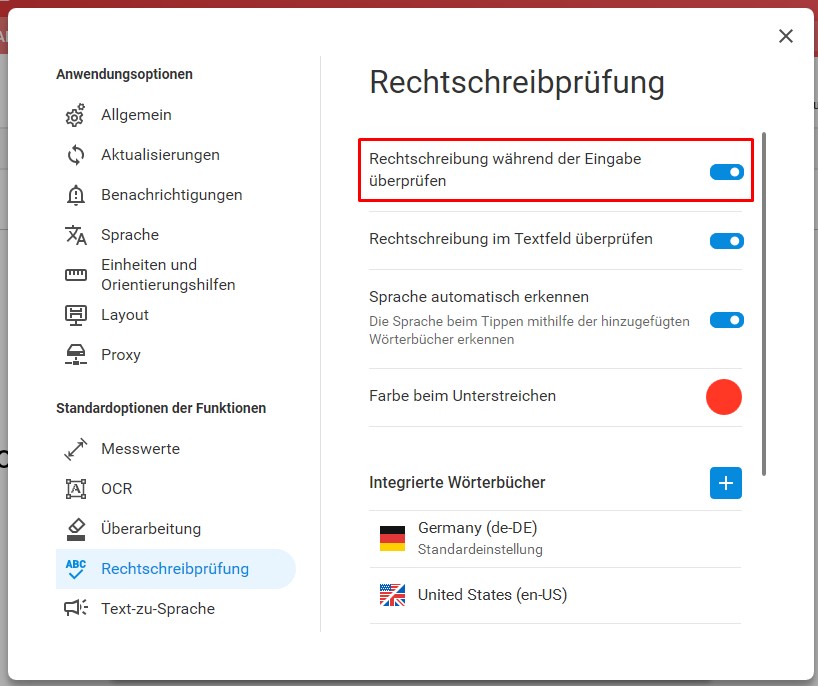Viewport: 818px width, 686px height.
Task: Click the Allgemein gear icon
Action: [76, 115]
